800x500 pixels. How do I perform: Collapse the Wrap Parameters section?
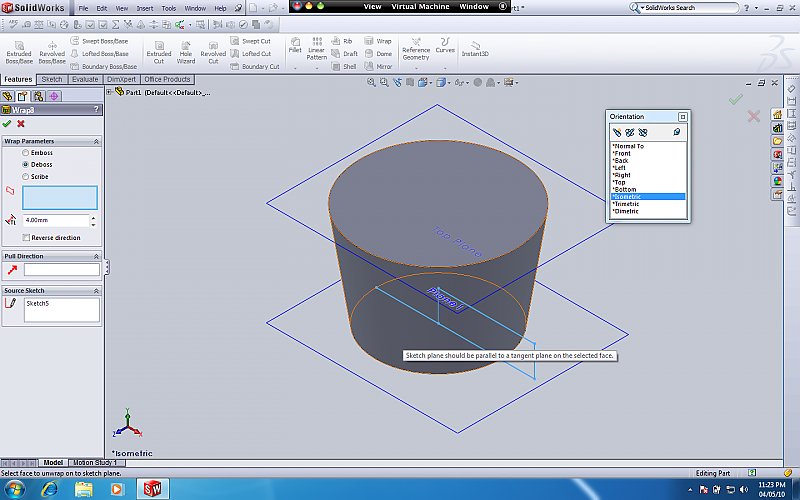click(x=96, y=141)
